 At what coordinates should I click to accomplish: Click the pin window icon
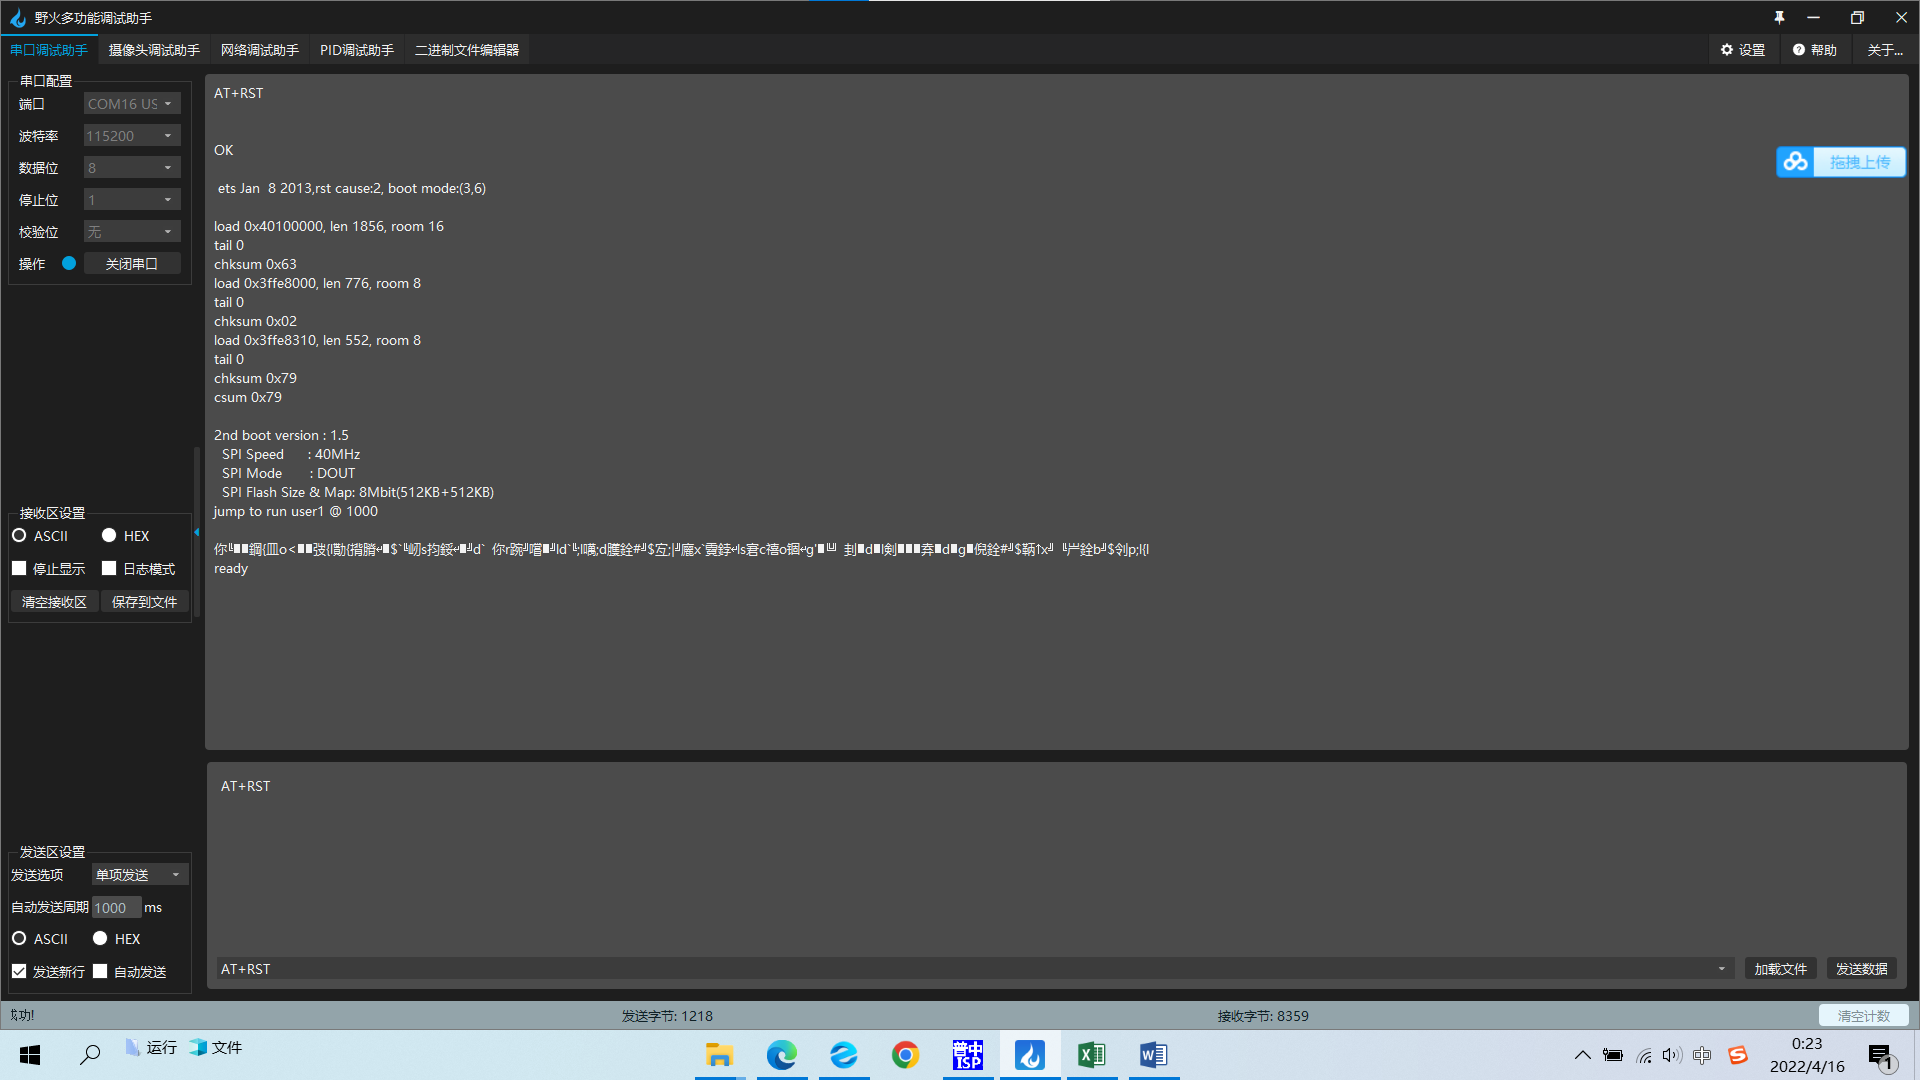(1779, 18)
